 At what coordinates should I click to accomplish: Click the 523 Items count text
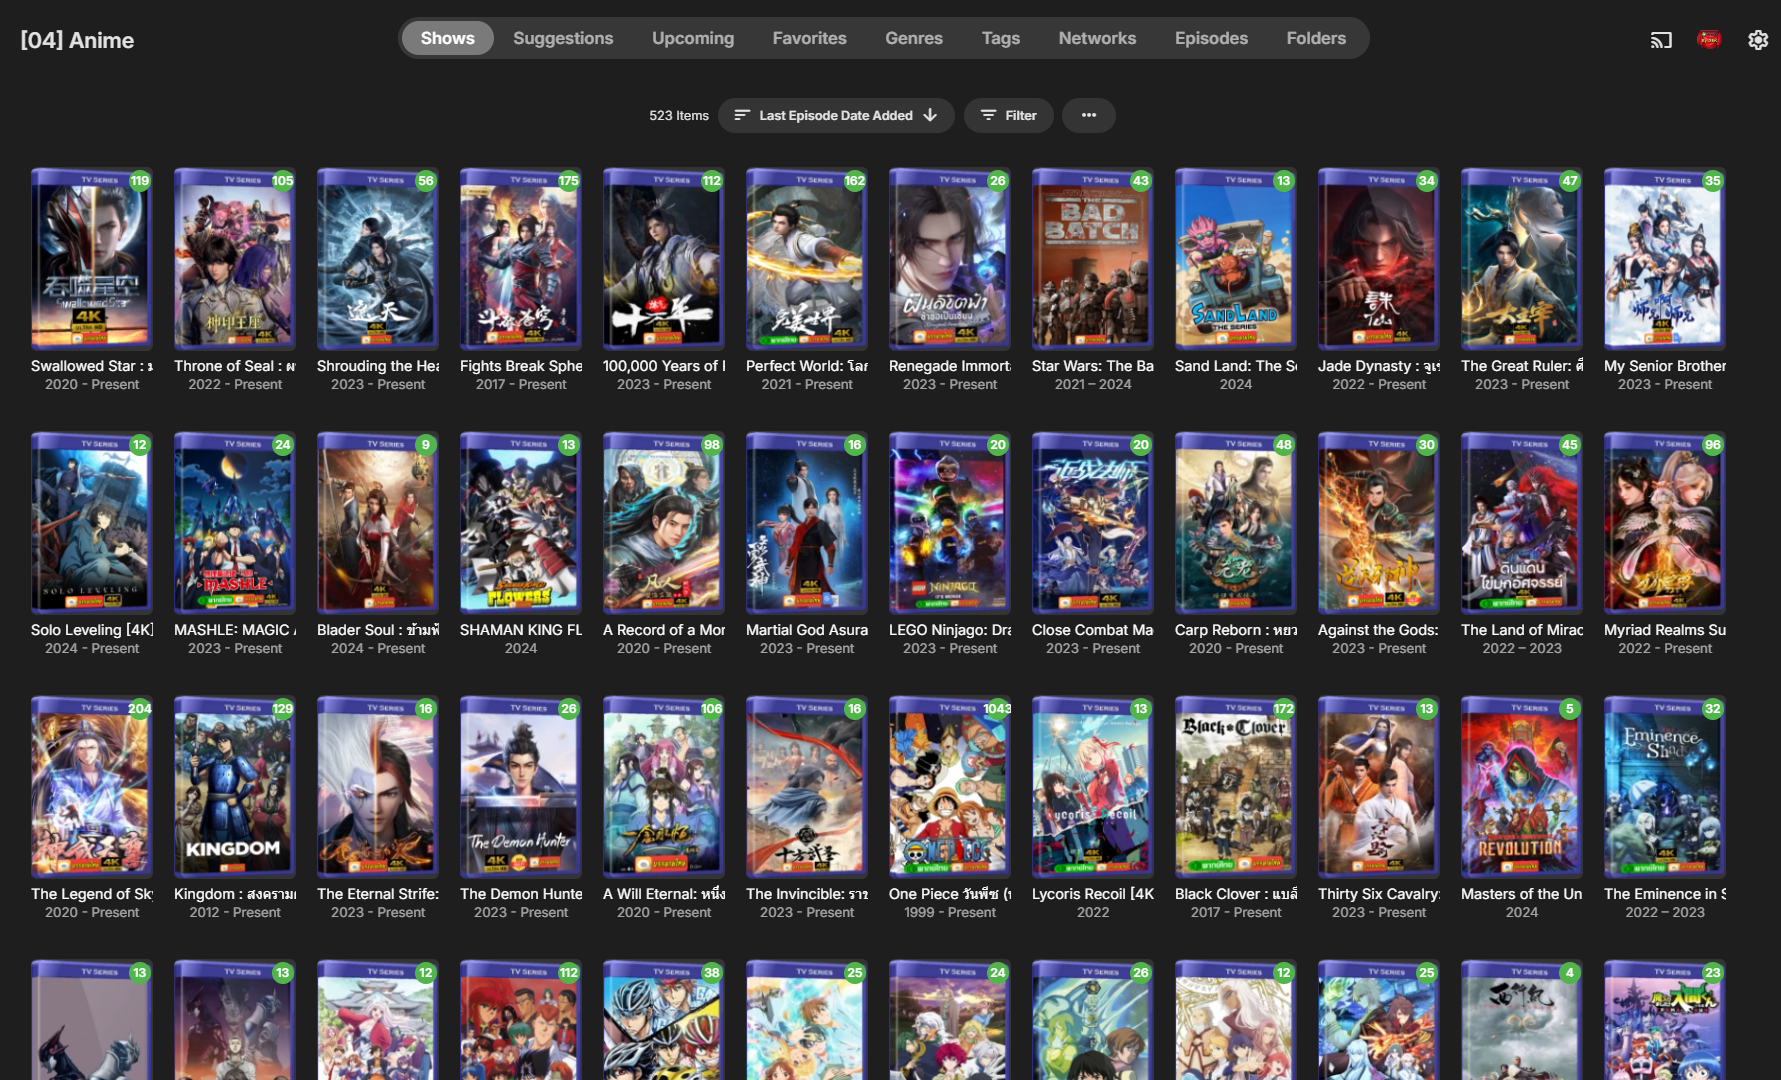[x=679, y=115]
